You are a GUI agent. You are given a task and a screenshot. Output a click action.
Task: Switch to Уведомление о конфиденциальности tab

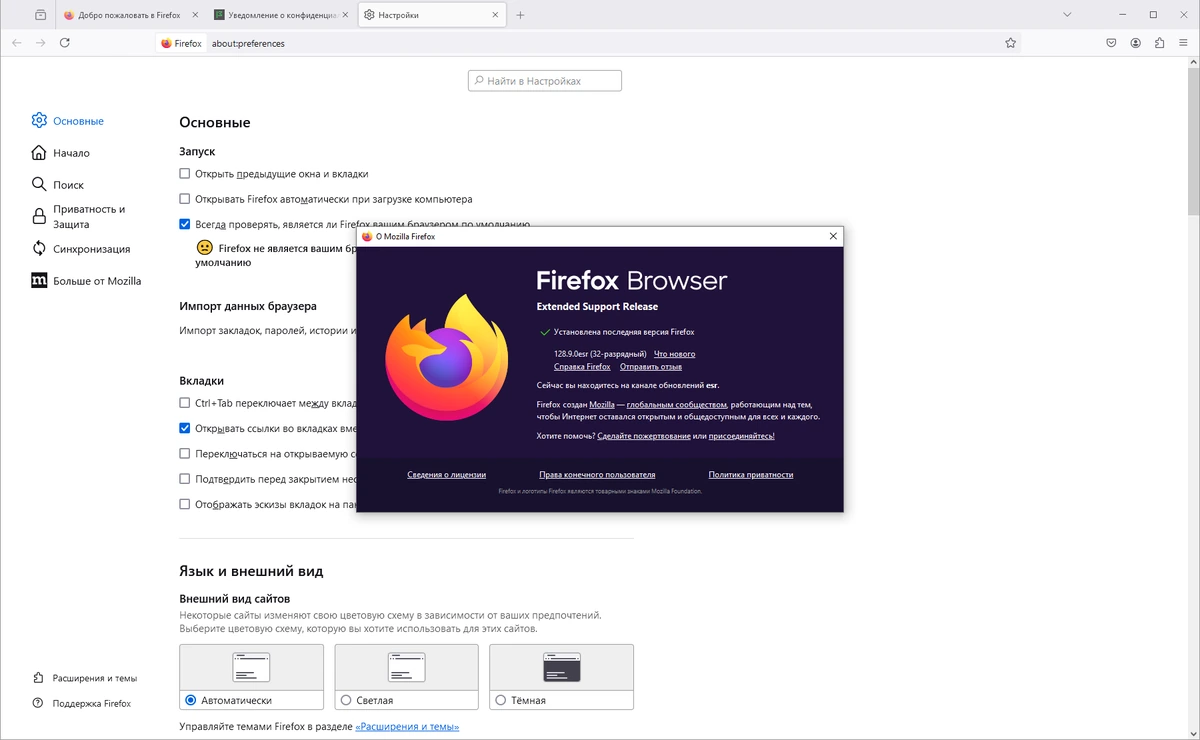[x=282, y=15]
